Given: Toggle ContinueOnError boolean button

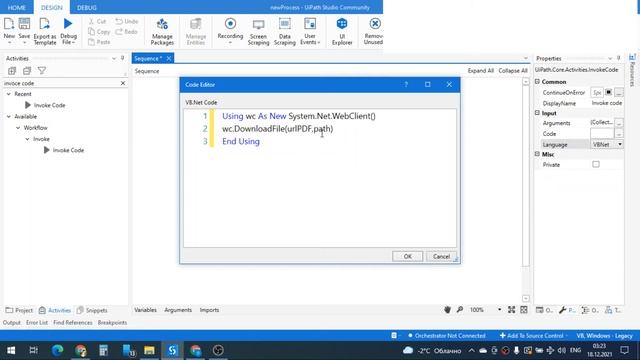Looking at the screenshot, I should click(609, 92).
